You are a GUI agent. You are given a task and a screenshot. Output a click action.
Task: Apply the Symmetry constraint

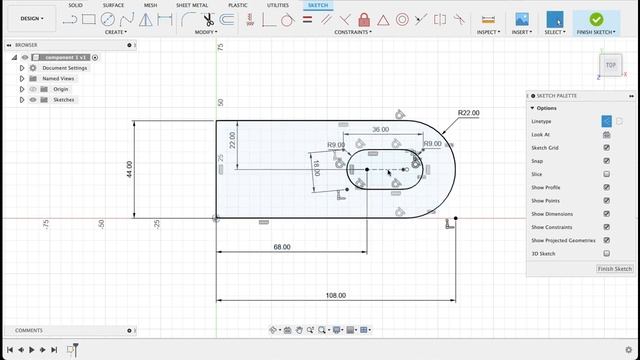[x=440, y=19]
